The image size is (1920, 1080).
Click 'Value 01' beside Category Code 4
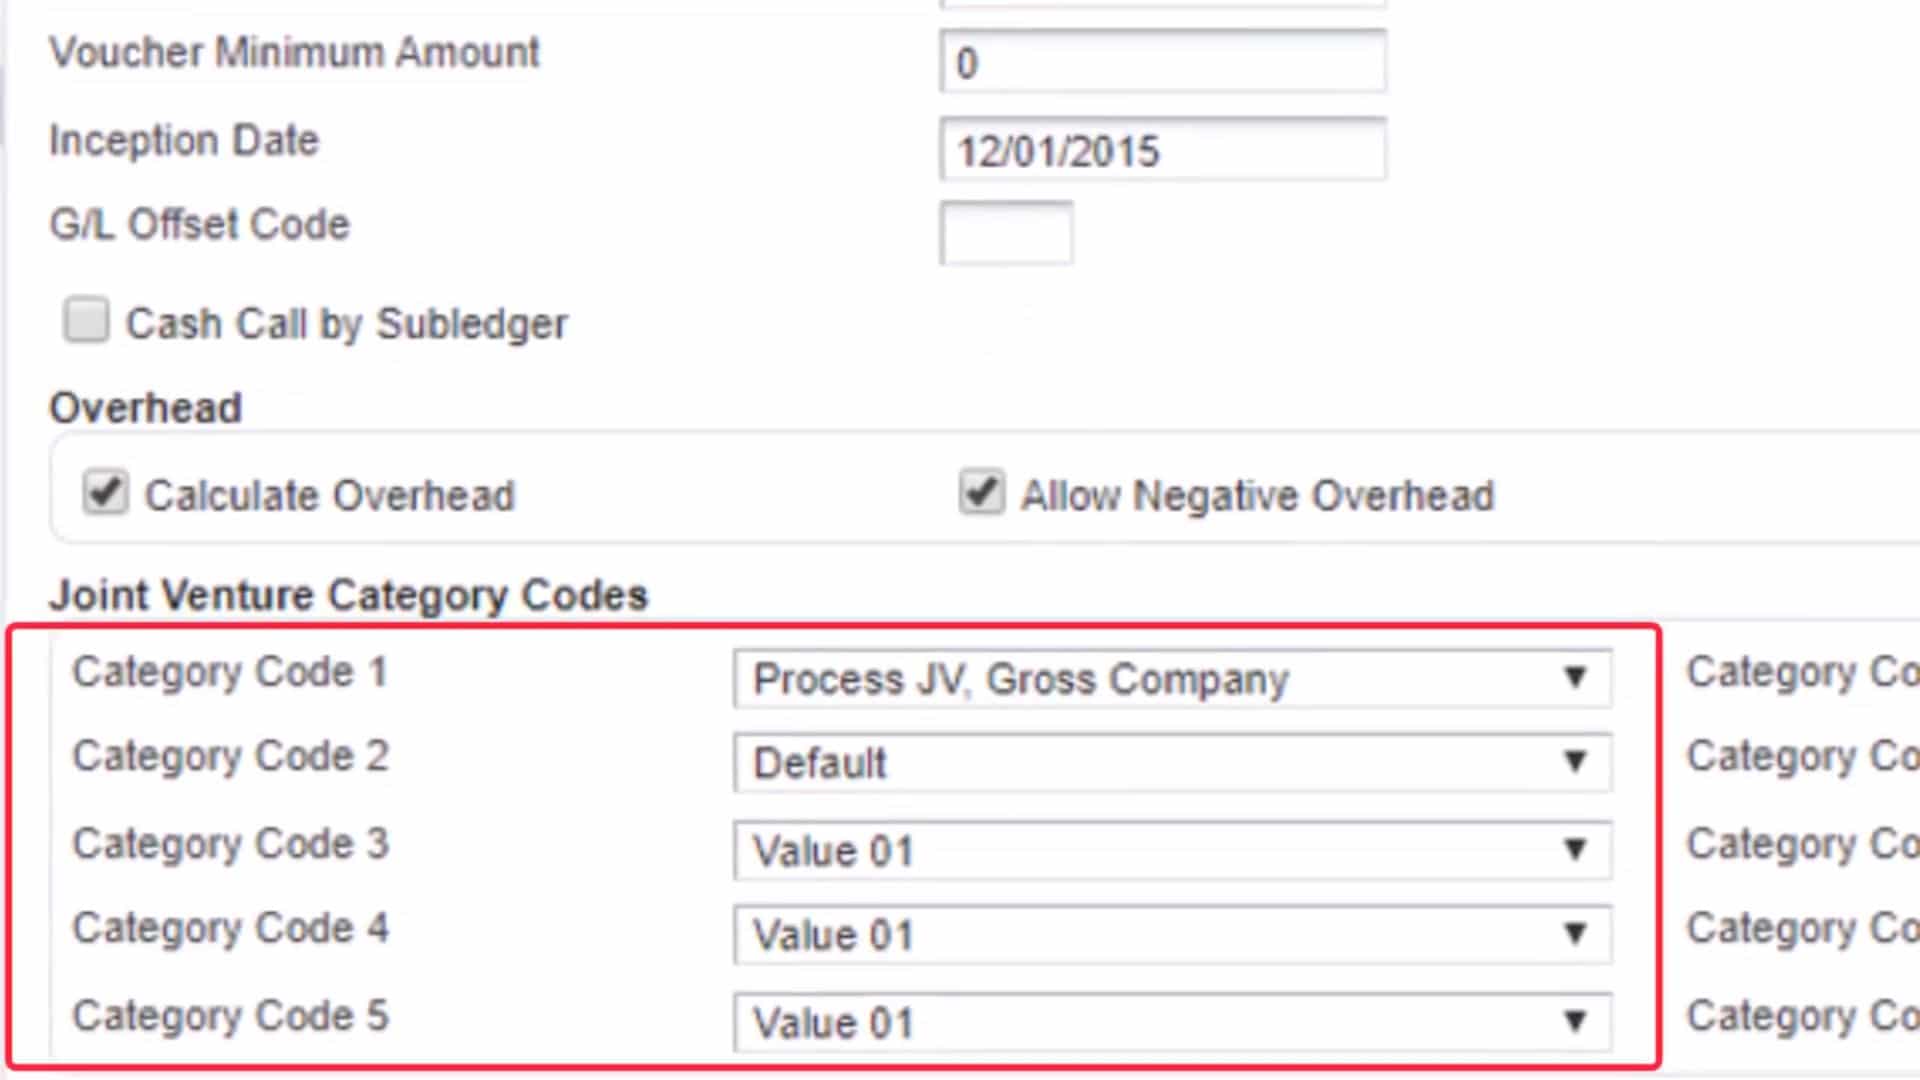coord(832,936)
